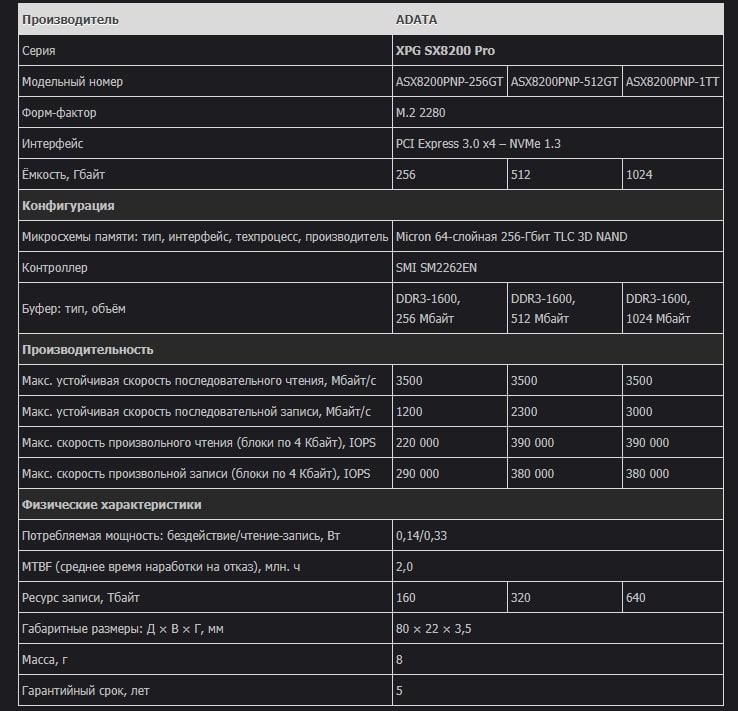Click the 'Форм-фактор' row label
This screenshot has width=738, height=711.
coord(59,113)
